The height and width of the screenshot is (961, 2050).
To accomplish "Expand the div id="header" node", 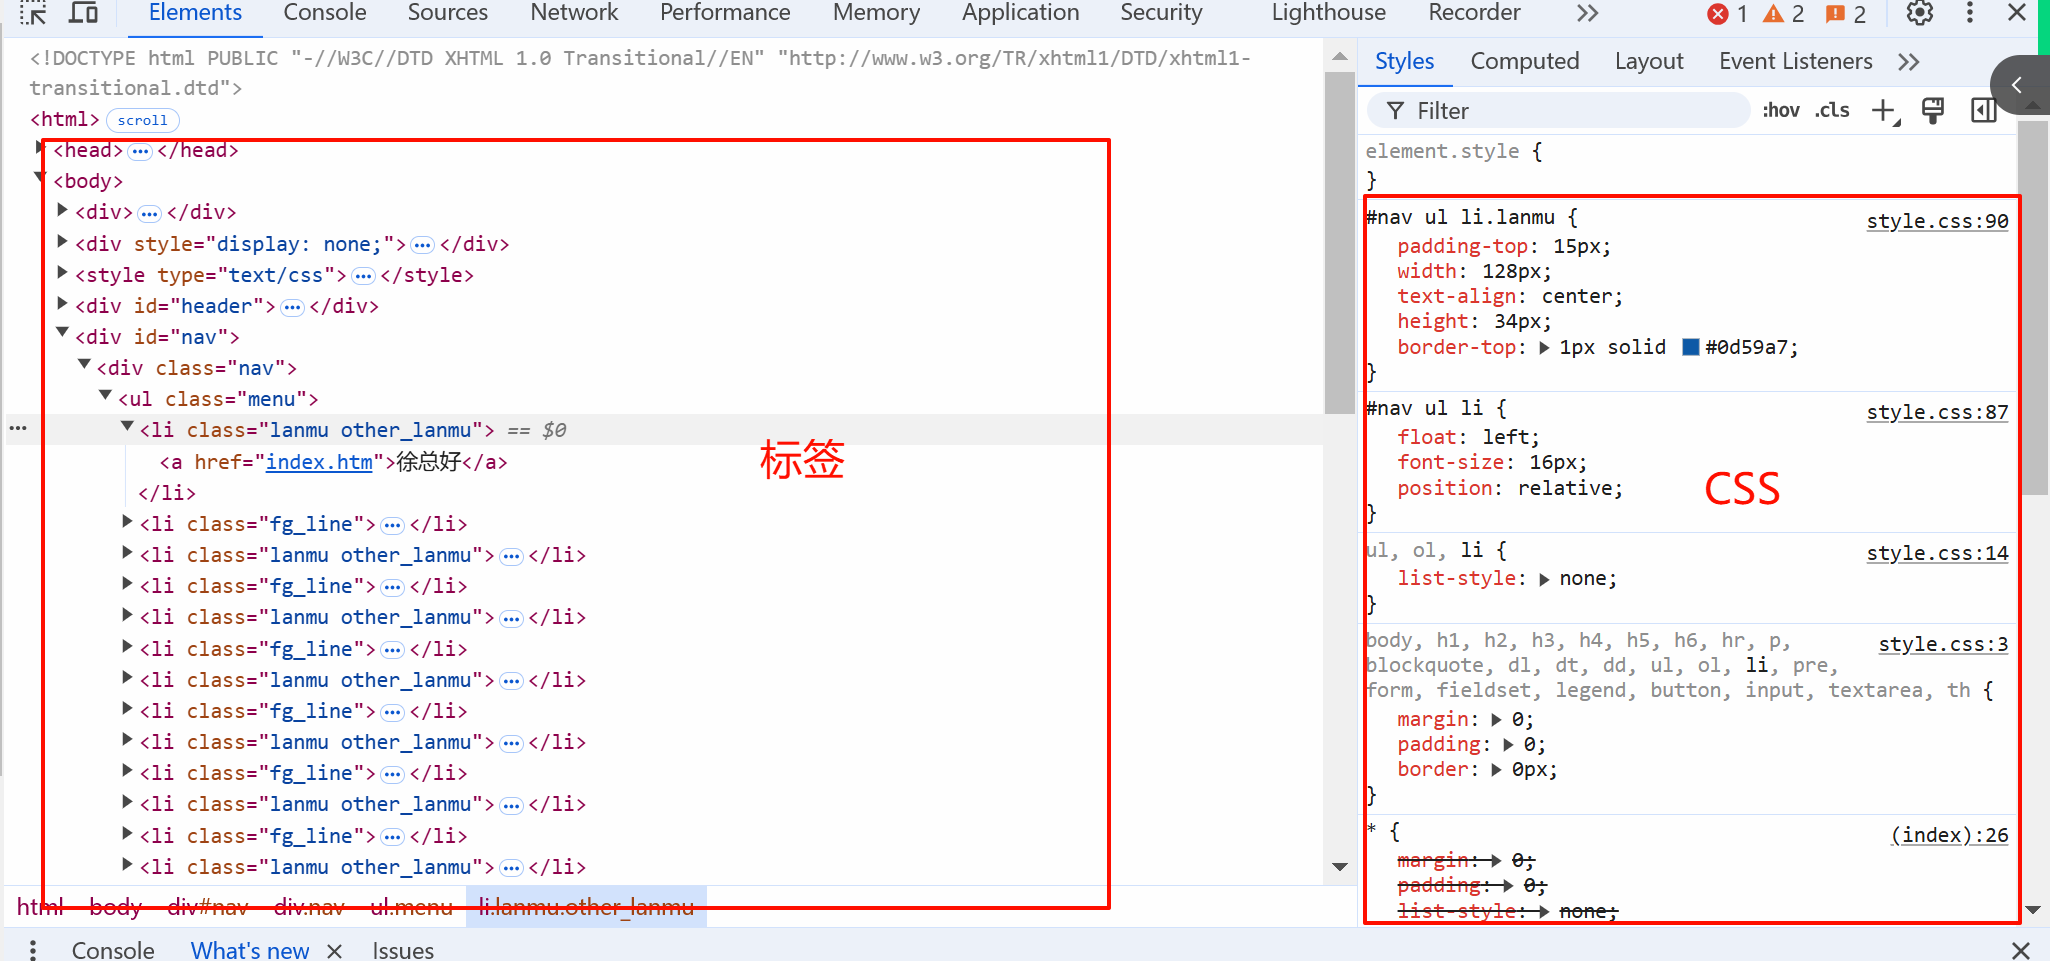I will click(62, 303).
